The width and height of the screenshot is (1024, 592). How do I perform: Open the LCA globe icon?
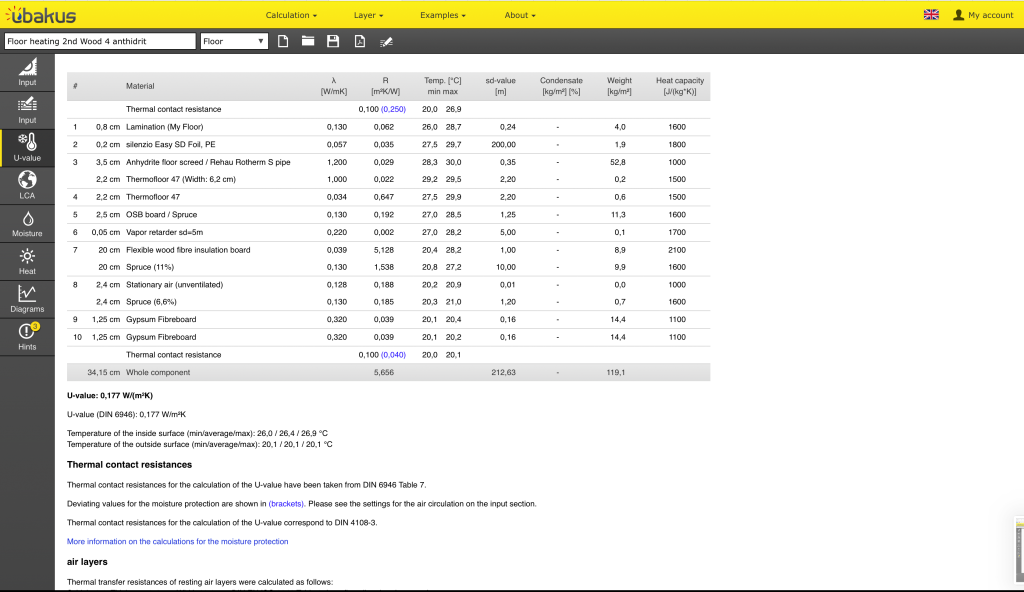click(27, 185)
